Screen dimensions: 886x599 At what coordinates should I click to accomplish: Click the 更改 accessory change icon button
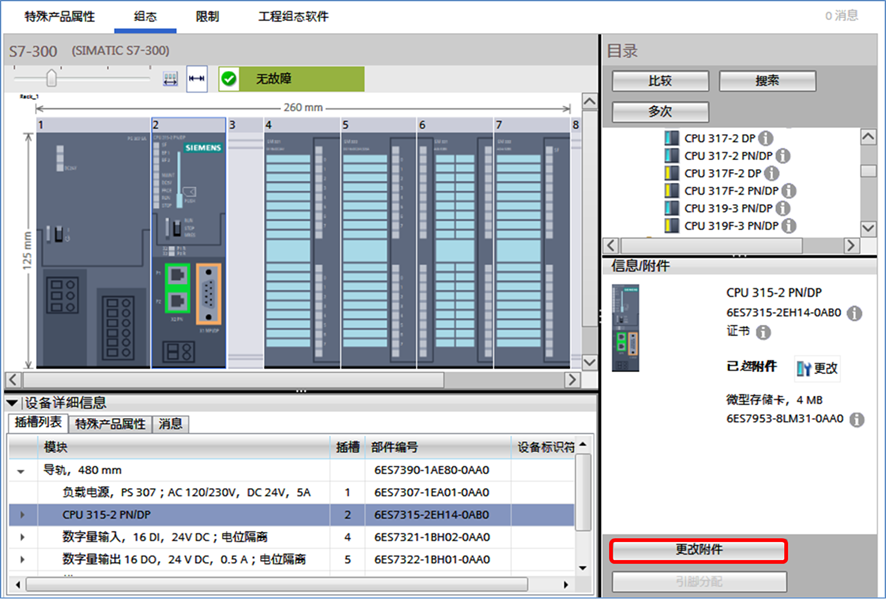[x=817, y=368]
